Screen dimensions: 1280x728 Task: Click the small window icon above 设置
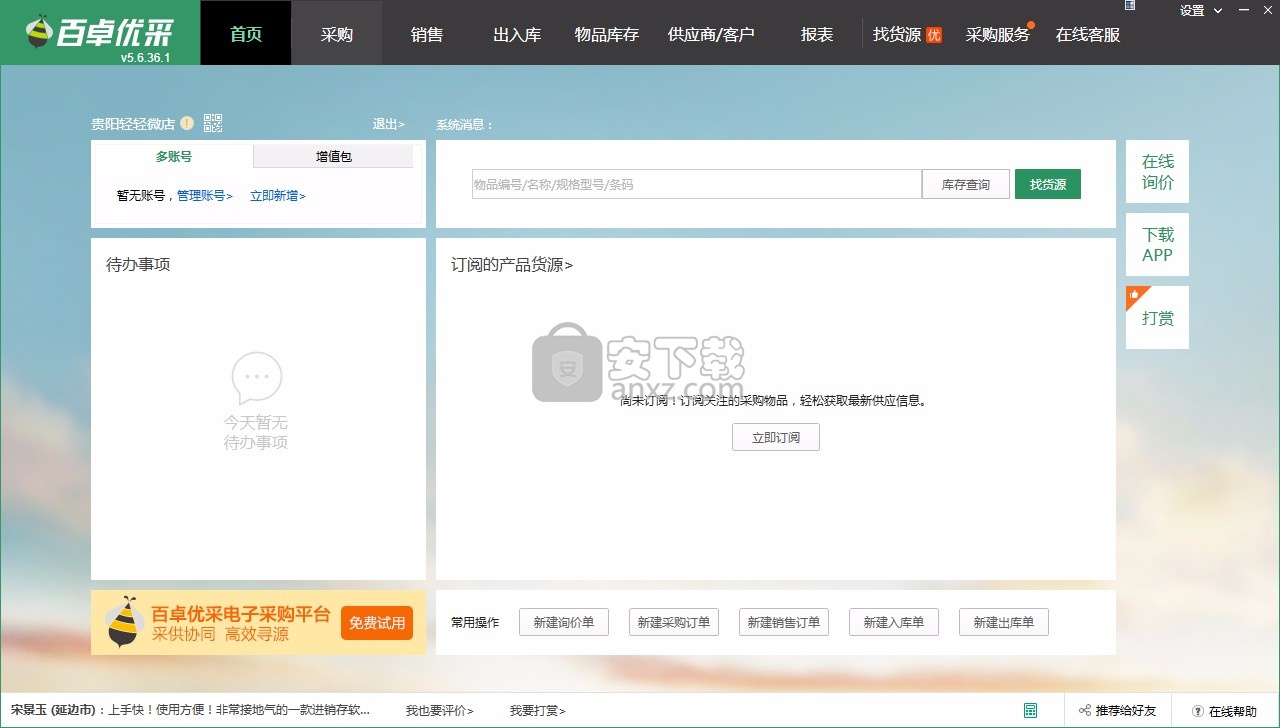1130,5
